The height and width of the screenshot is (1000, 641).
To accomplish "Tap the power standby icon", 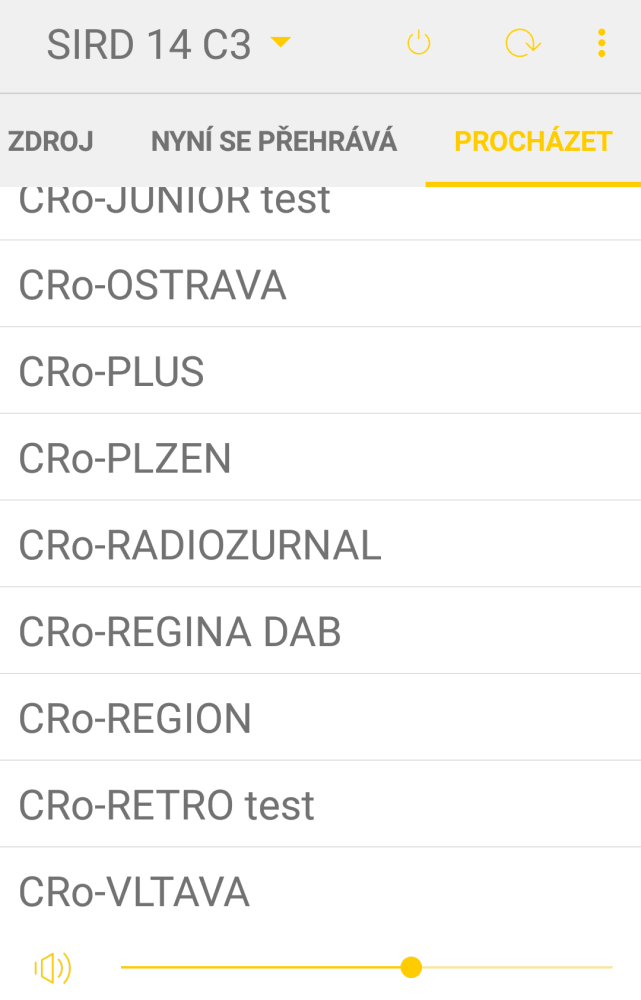I will pos(418,43).
